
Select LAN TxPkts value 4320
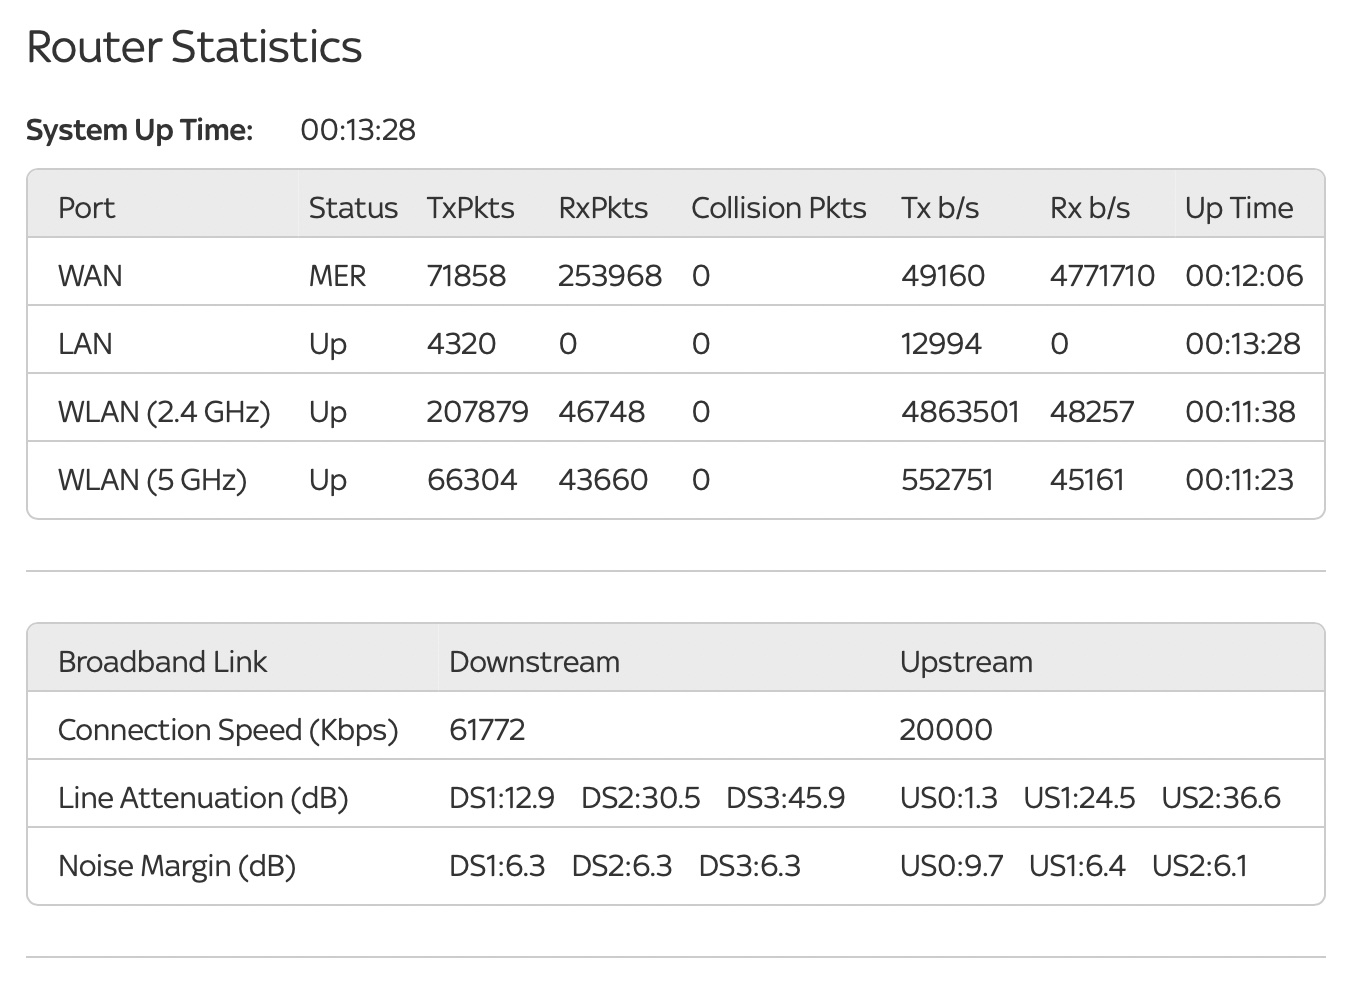coord(461,344)
